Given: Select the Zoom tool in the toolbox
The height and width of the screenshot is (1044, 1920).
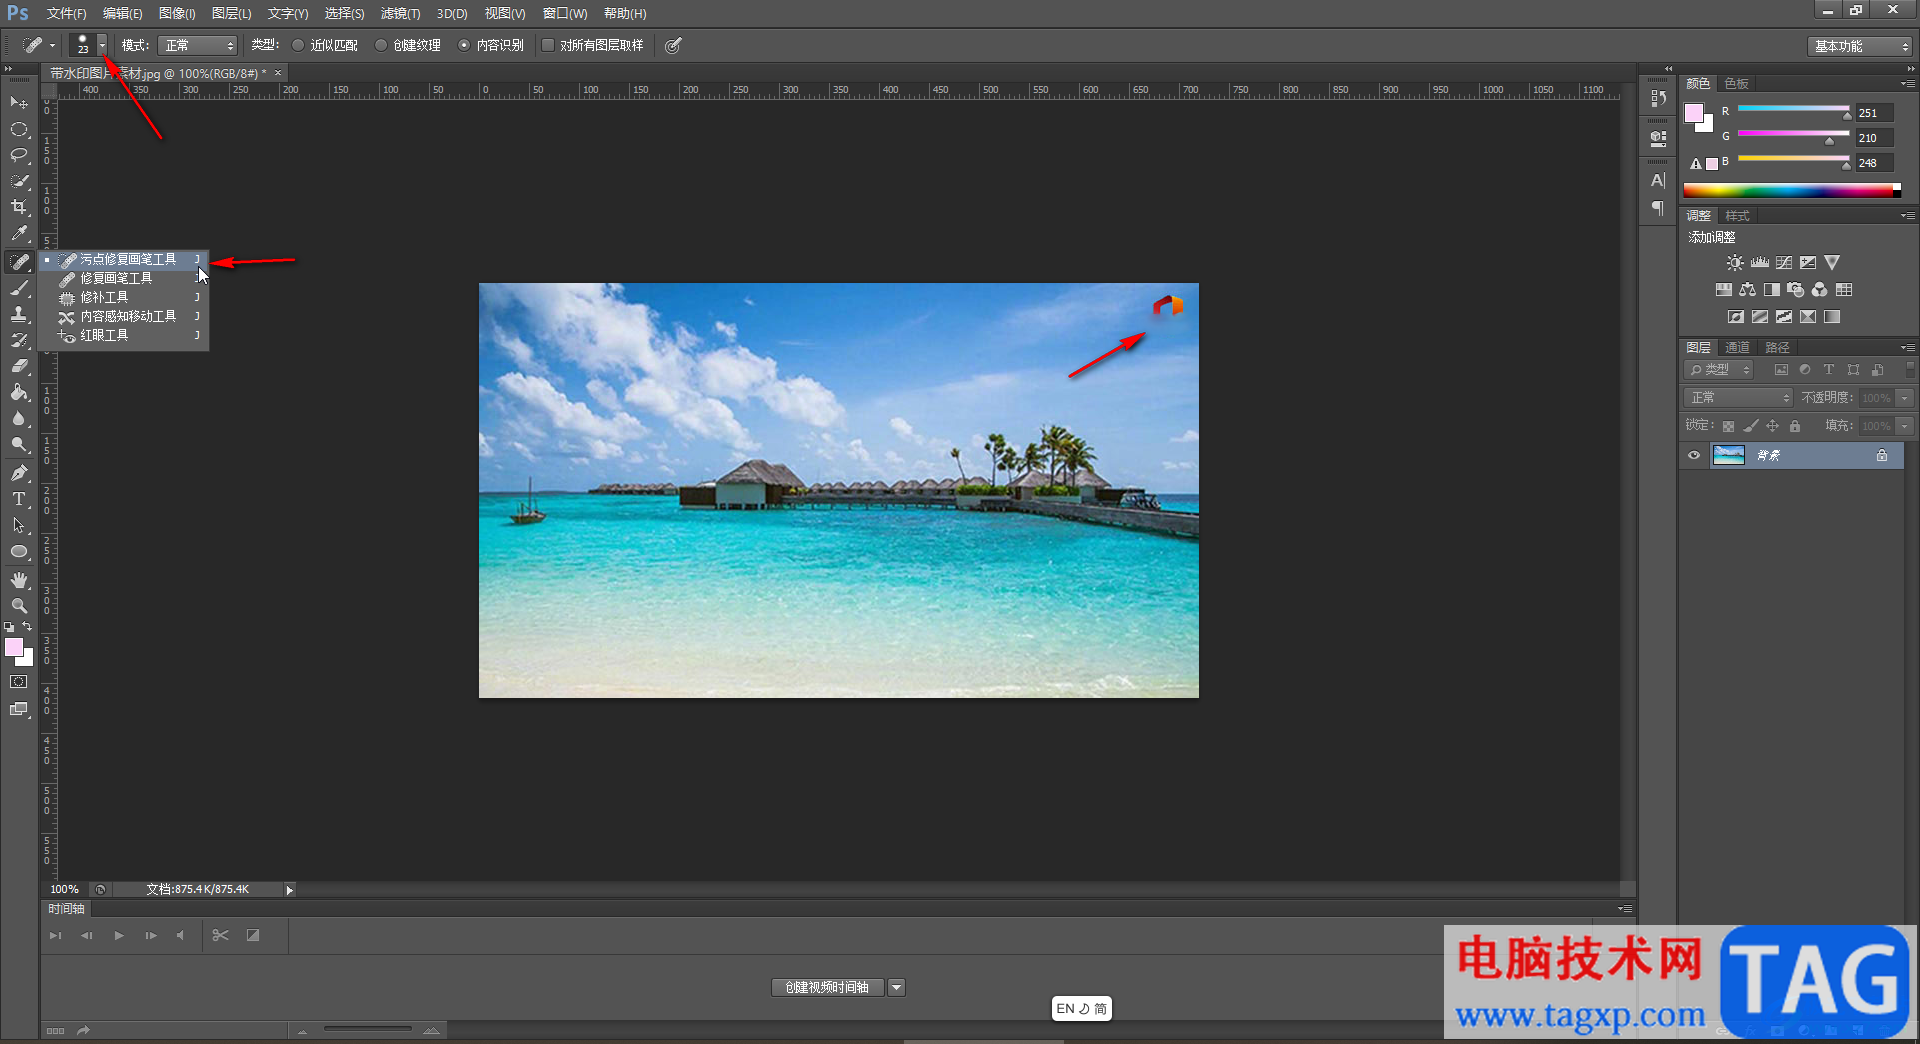Looking at the screenshot, I should coord(19,605).
